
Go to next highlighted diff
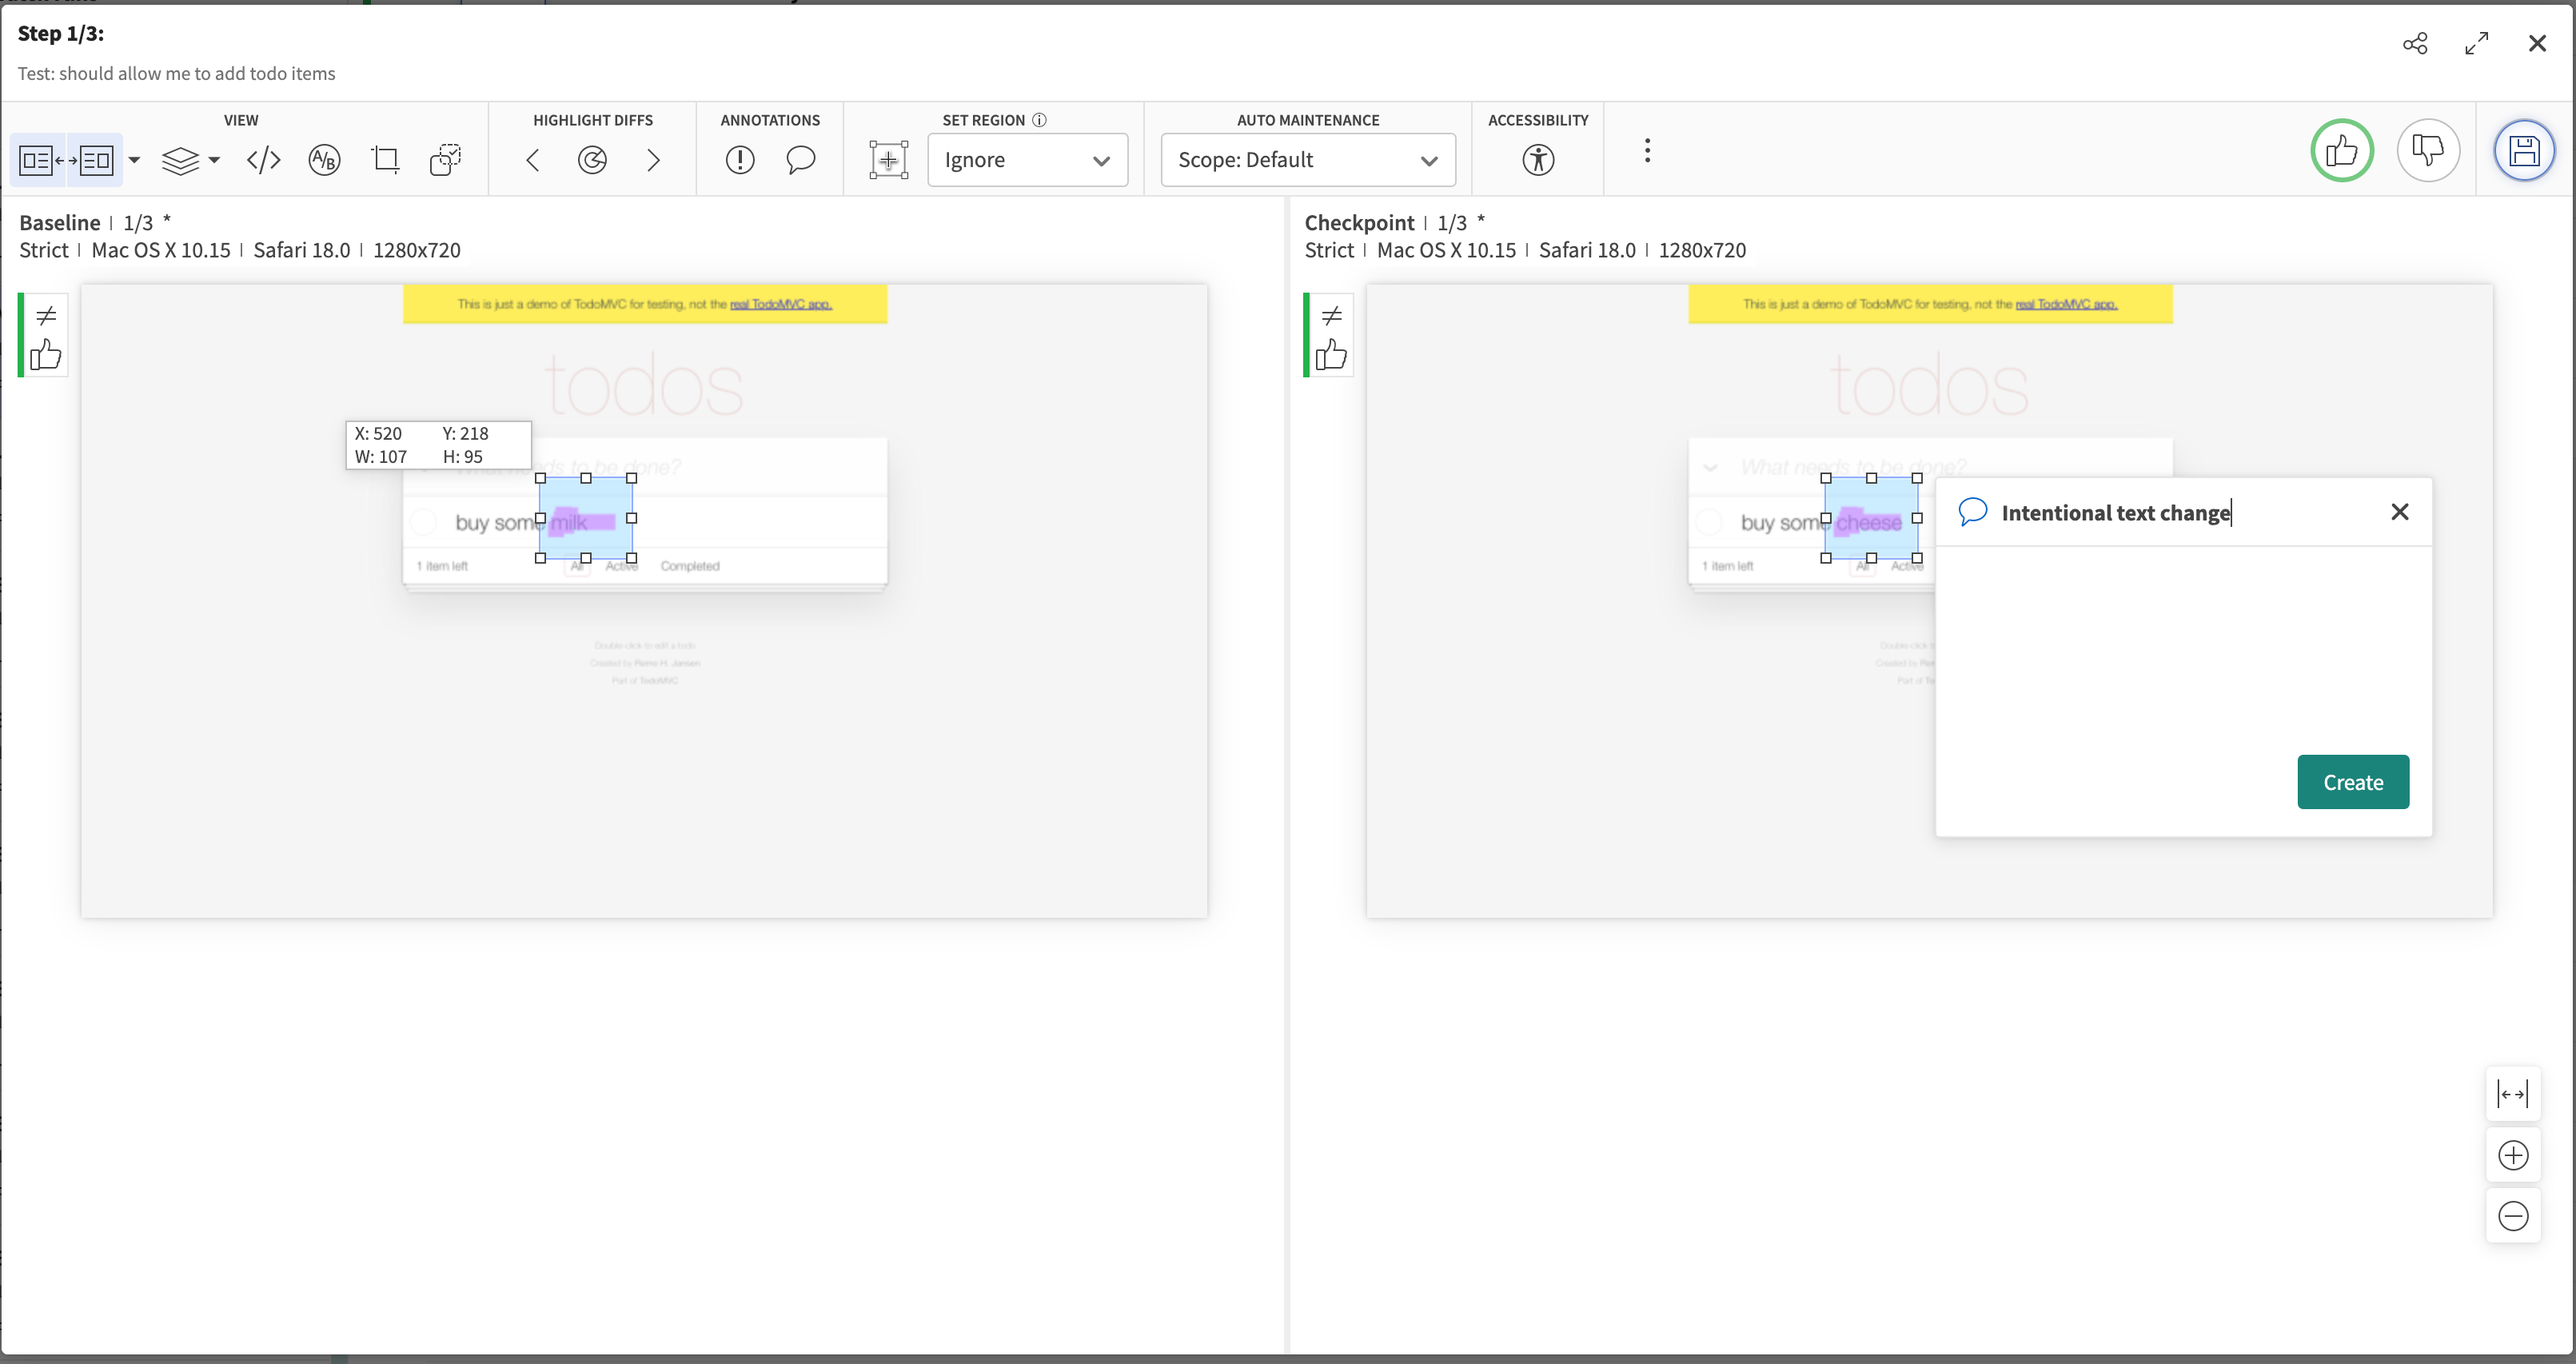tap(653, 160)
